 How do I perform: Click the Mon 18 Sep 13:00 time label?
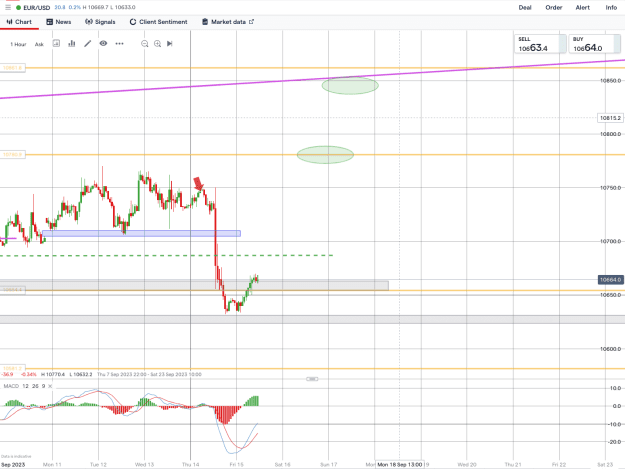click(x=399, y=465)
